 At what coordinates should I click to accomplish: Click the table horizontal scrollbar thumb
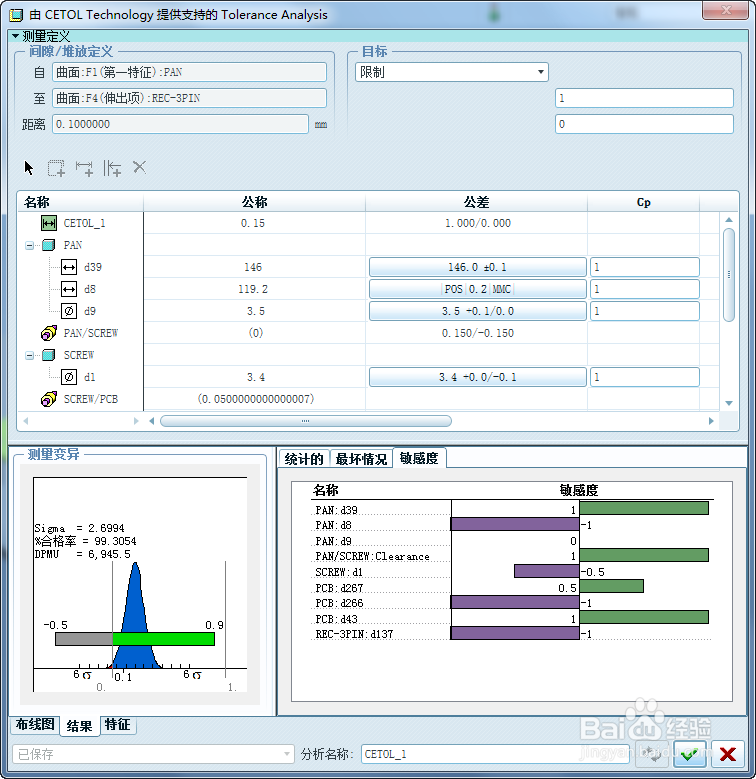[x=305, y=421]
